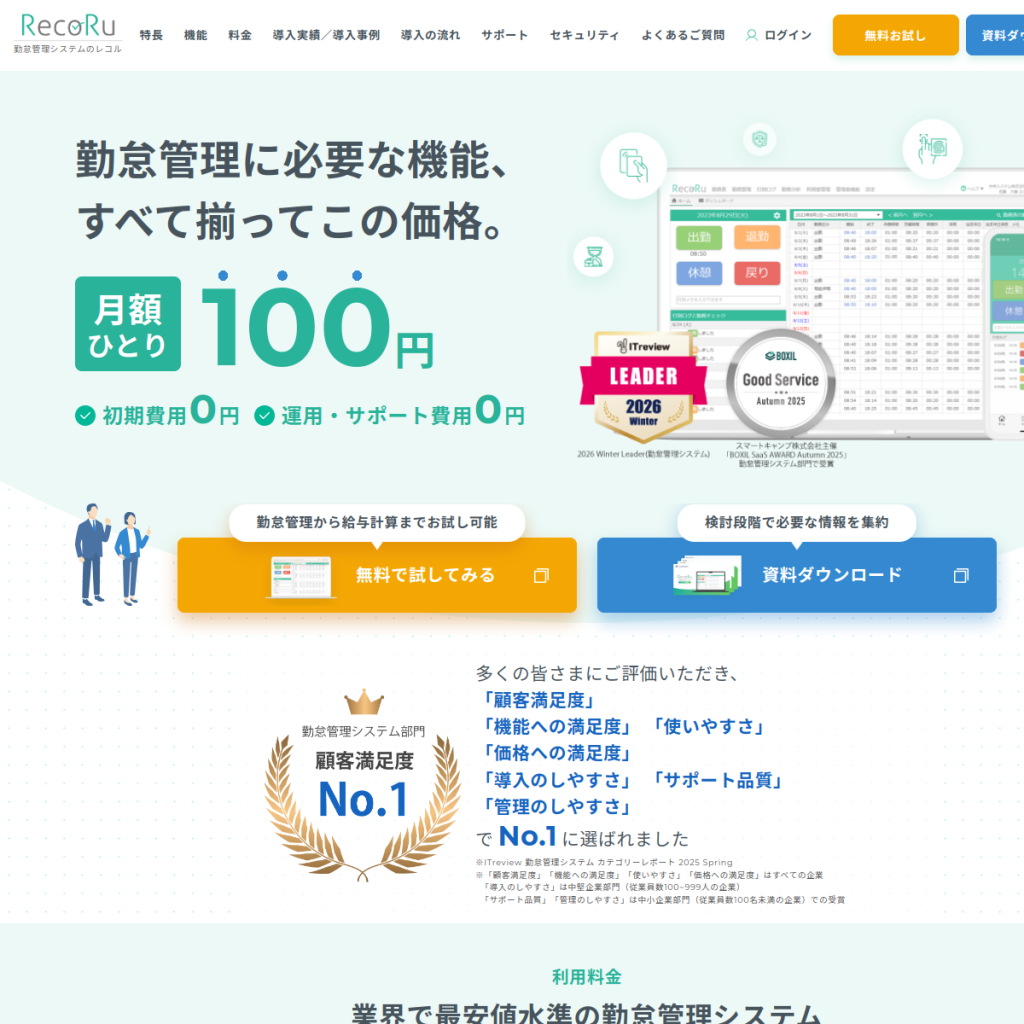Click the 出勤 button in screenshot

(x=699, y=237)
